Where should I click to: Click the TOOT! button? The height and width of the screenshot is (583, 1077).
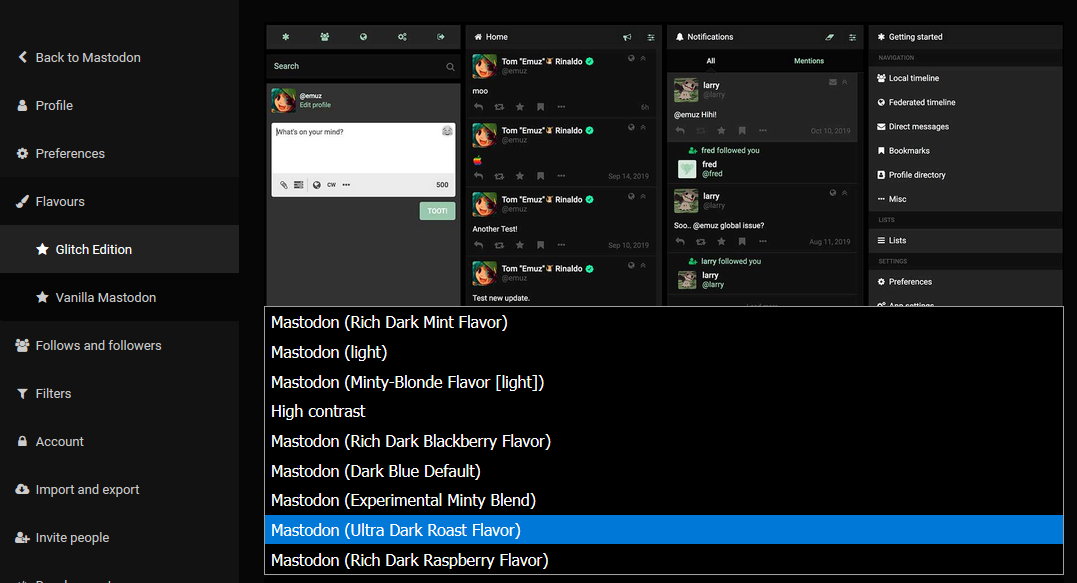pyautogui.click(x=438, y=211)
